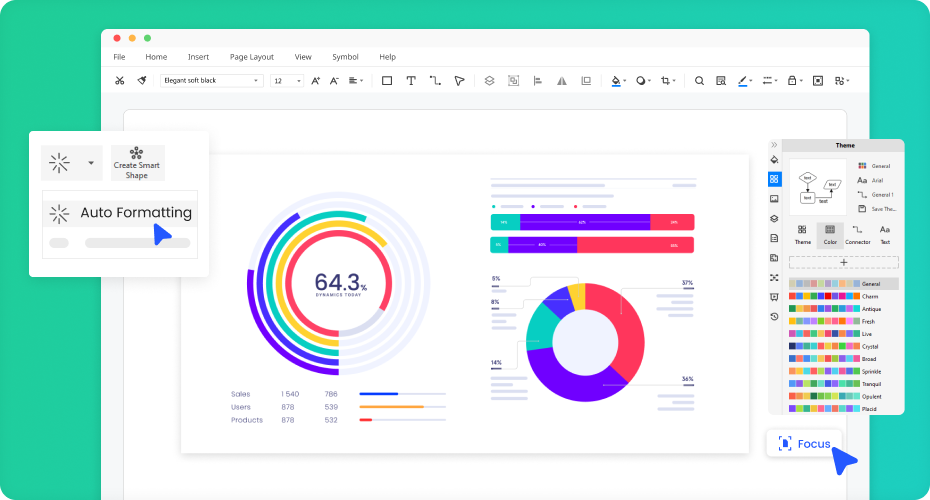
Task: Open the font size dropdown
Action: [287, 81]
